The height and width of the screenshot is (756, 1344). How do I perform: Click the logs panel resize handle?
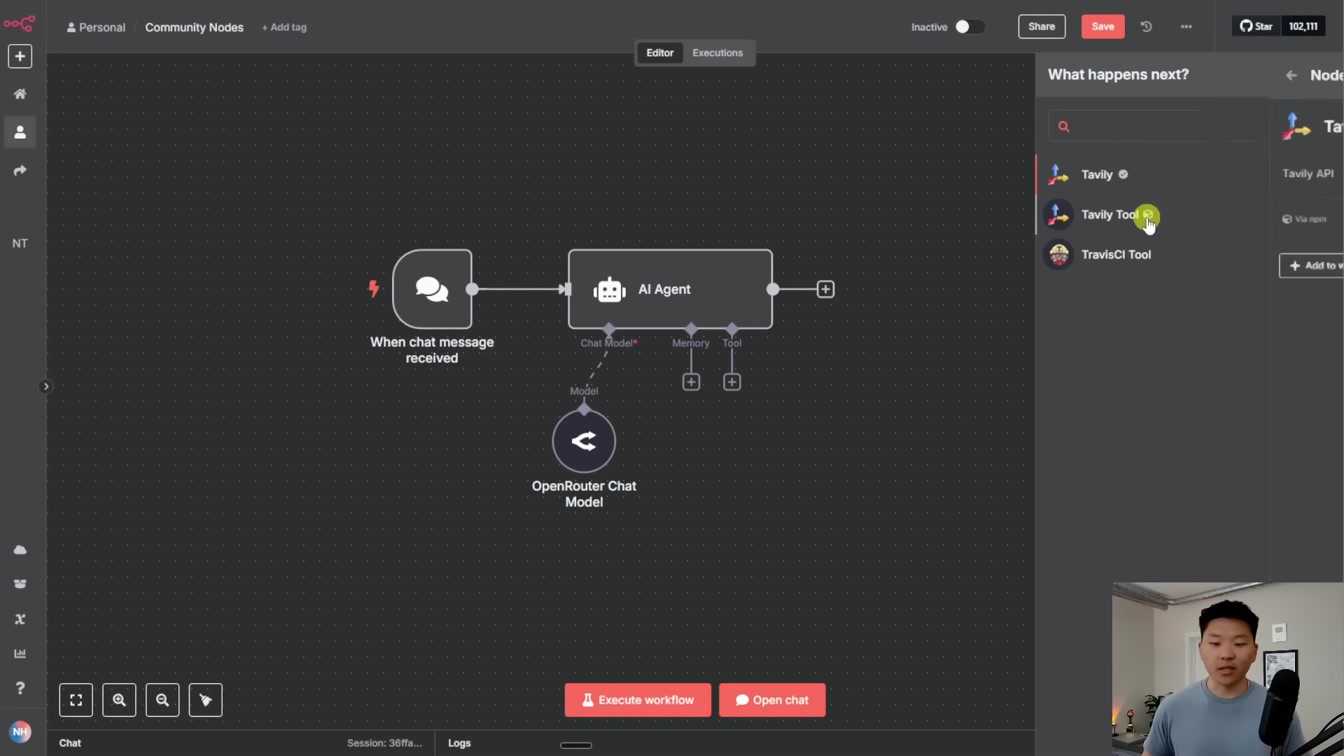tap(576, 745)
